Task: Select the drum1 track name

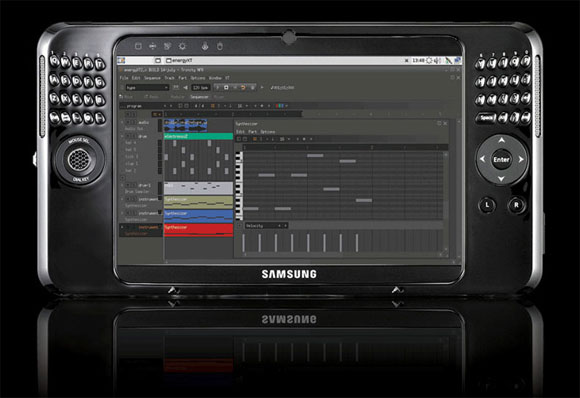Action: pos(144,185)
